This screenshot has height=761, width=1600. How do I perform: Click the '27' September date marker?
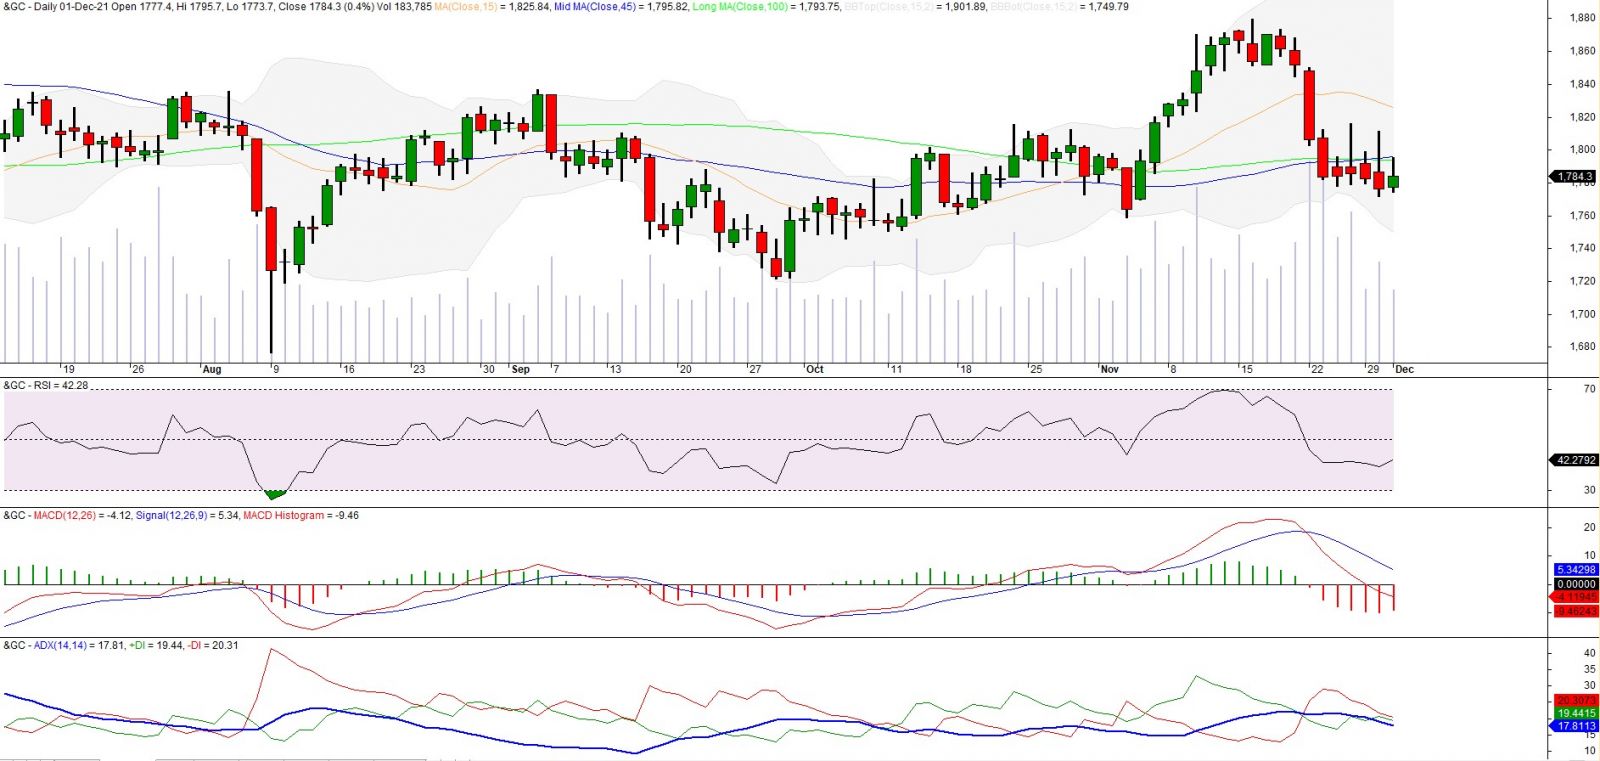(755, 369)
